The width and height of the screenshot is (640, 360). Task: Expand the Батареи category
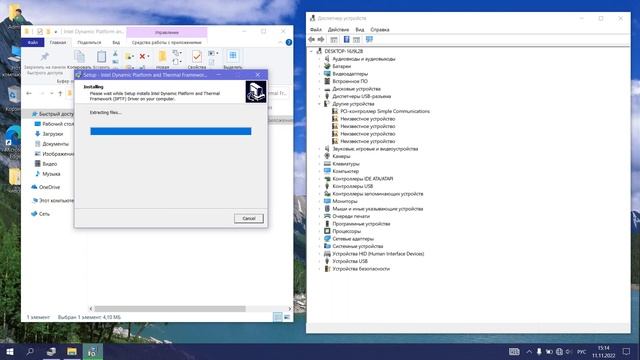320,66
